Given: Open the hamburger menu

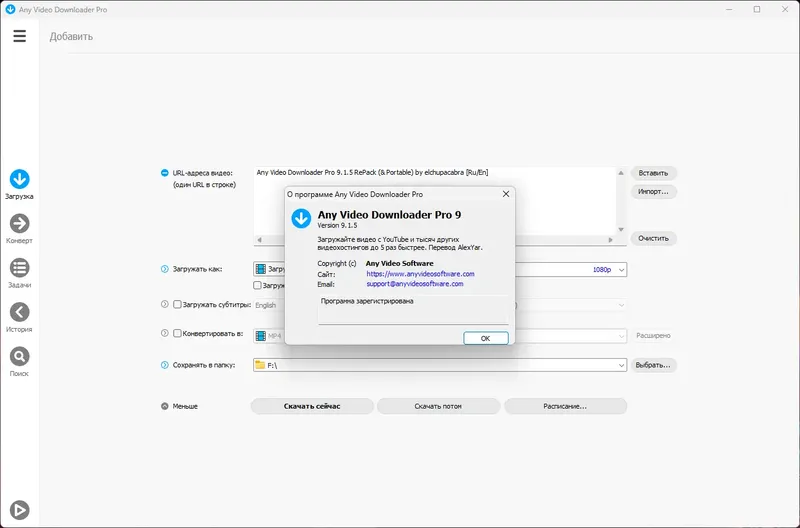Looking at the screenshot, I should pyautogui.click(x=19, y=36).
